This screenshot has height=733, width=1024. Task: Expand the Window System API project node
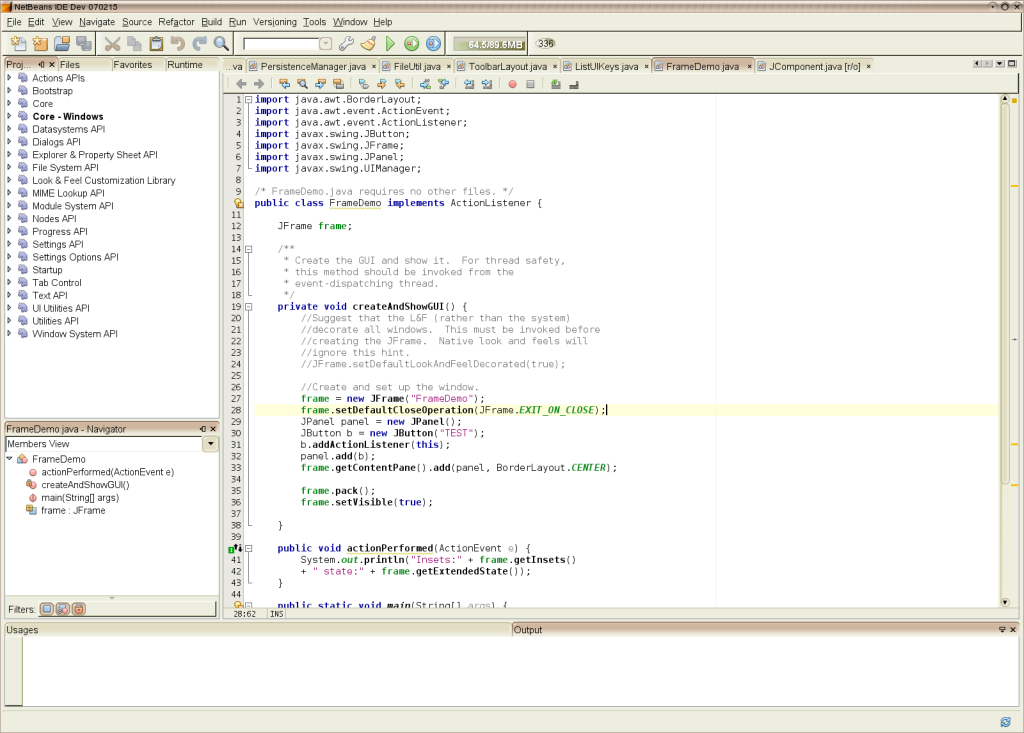coord(9,334)
